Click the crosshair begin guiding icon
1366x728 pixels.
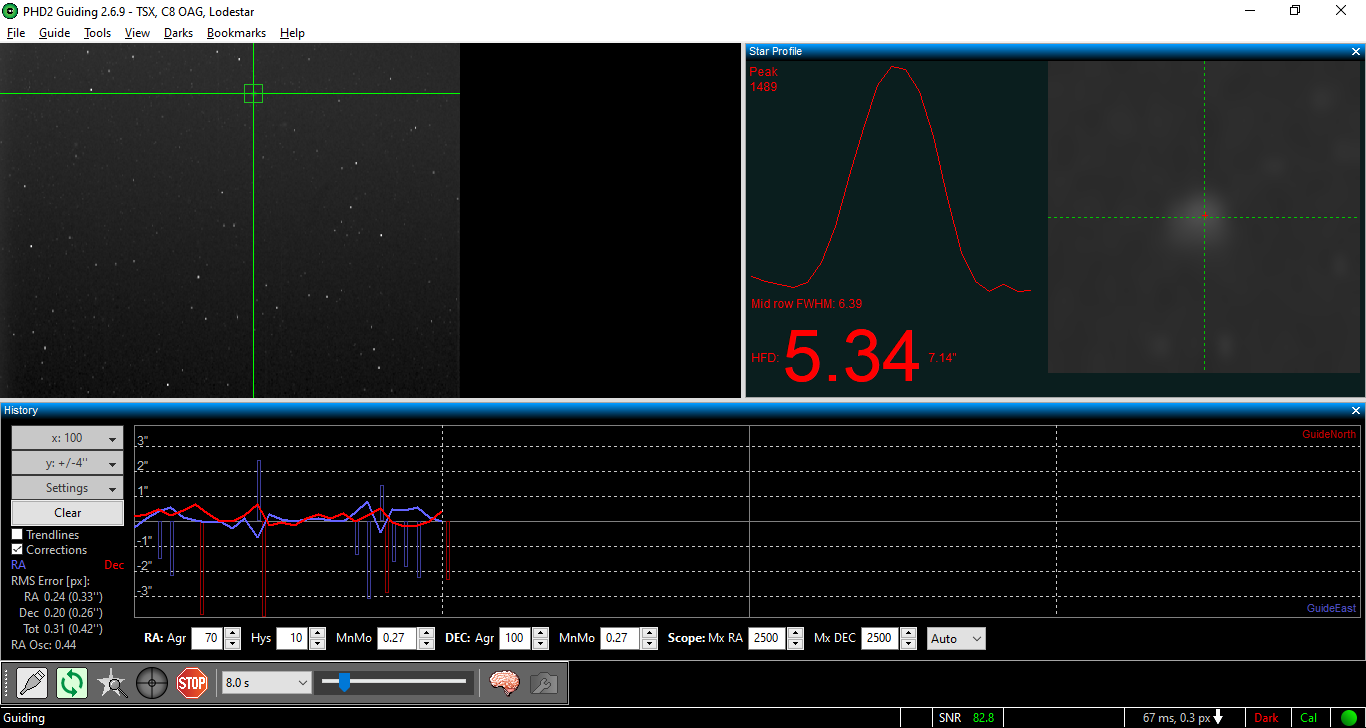point(152,684)
